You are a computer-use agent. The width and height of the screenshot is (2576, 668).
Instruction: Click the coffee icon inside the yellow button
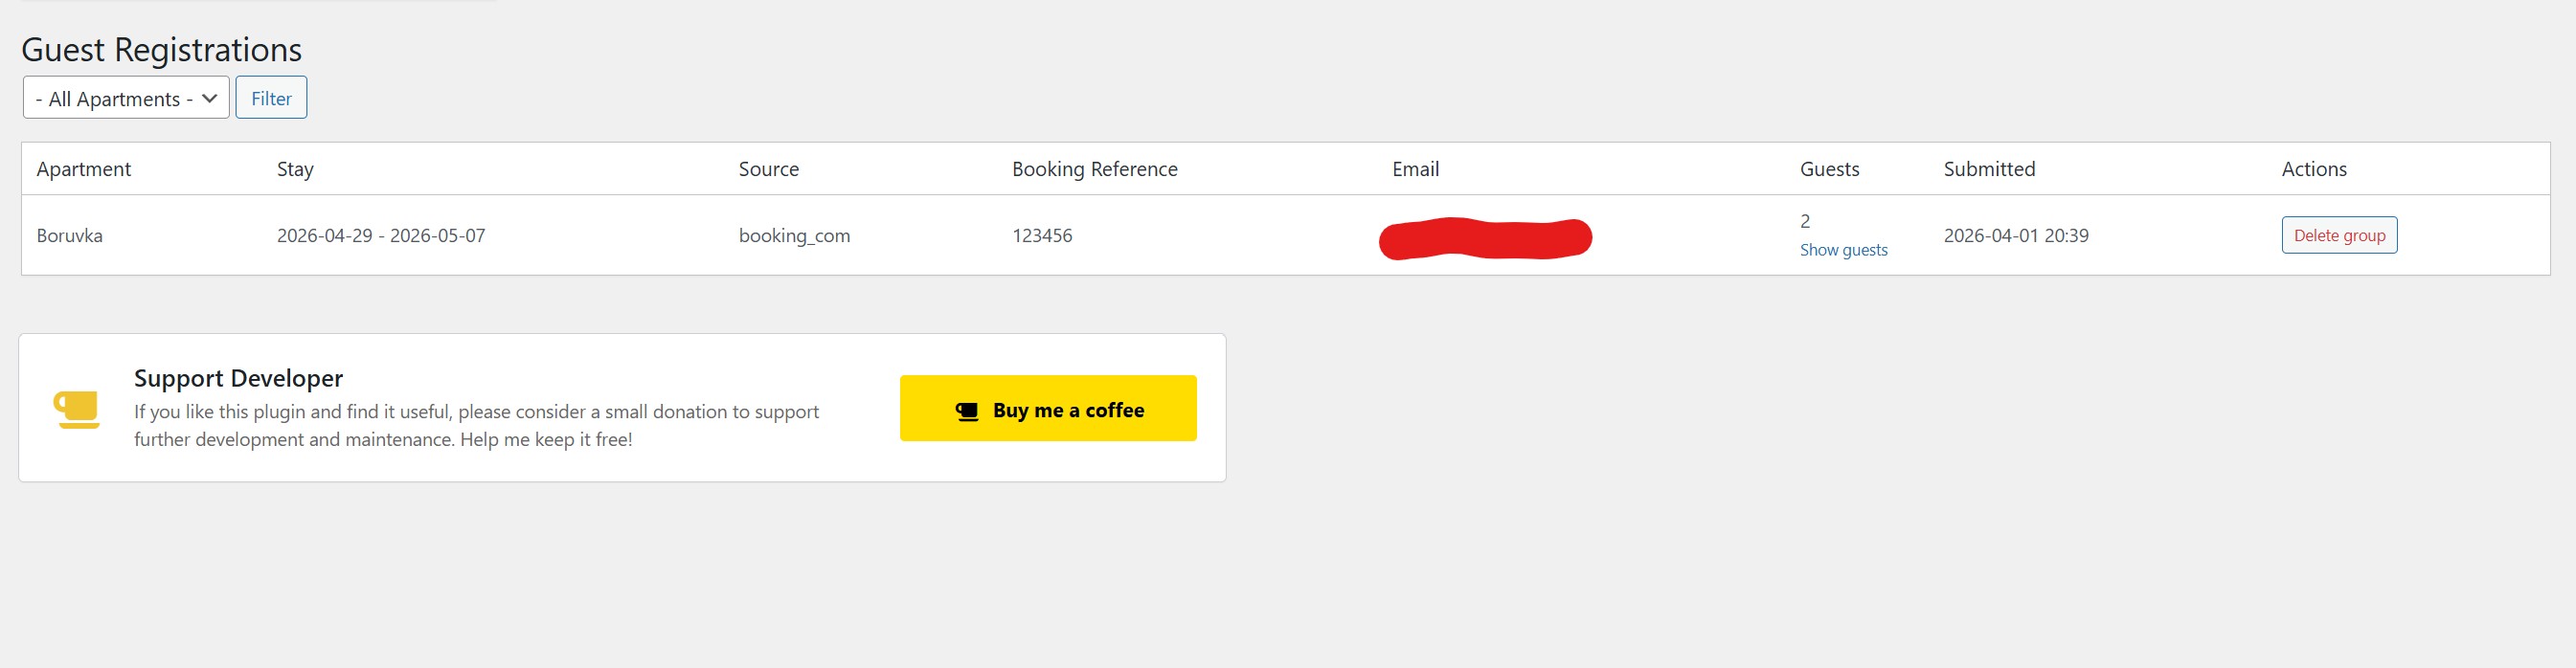click(966, 411)
